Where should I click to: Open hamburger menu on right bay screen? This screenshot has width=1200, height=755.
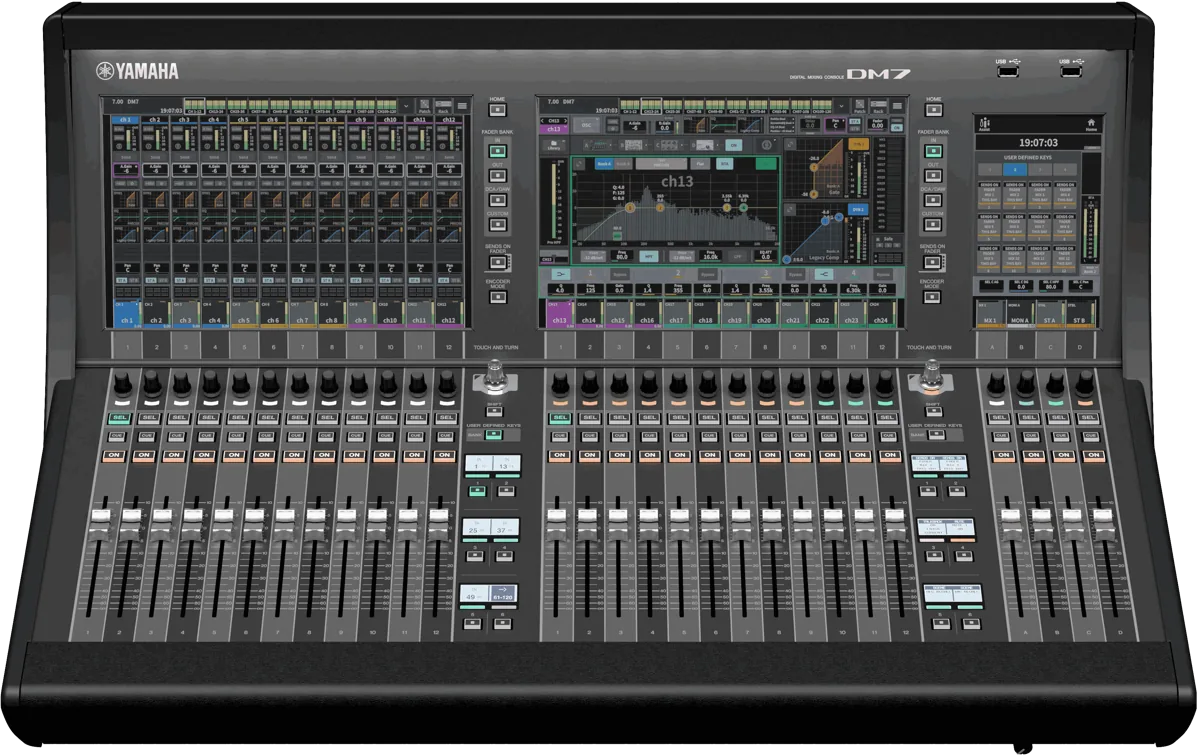(897, 105)
